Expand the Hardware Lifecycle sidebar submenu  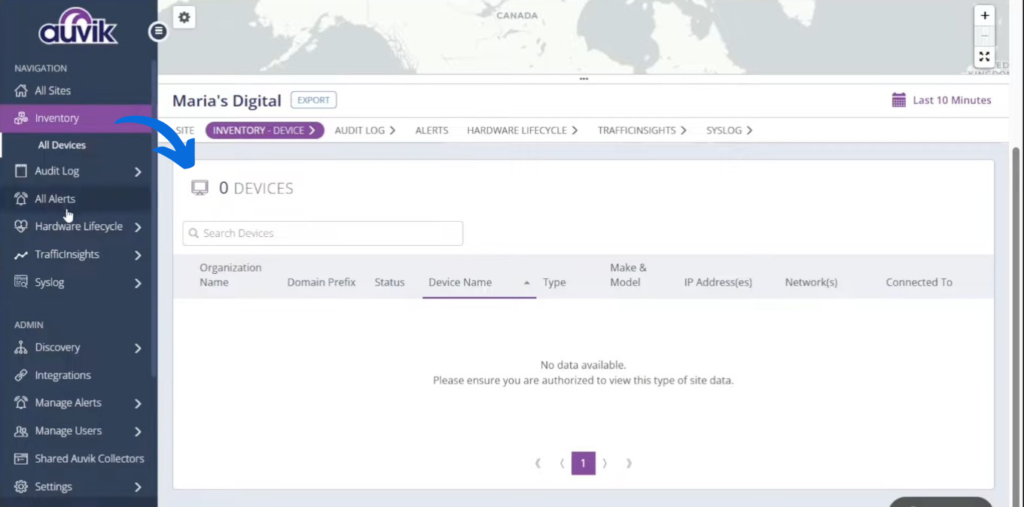138,227
